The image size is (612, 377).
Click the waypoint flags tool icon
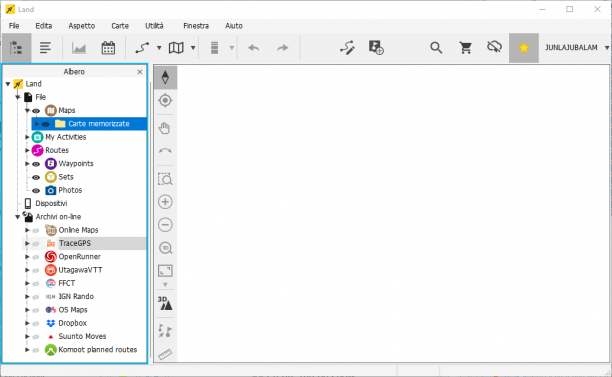pyautogui.click(x=165, y=331)
